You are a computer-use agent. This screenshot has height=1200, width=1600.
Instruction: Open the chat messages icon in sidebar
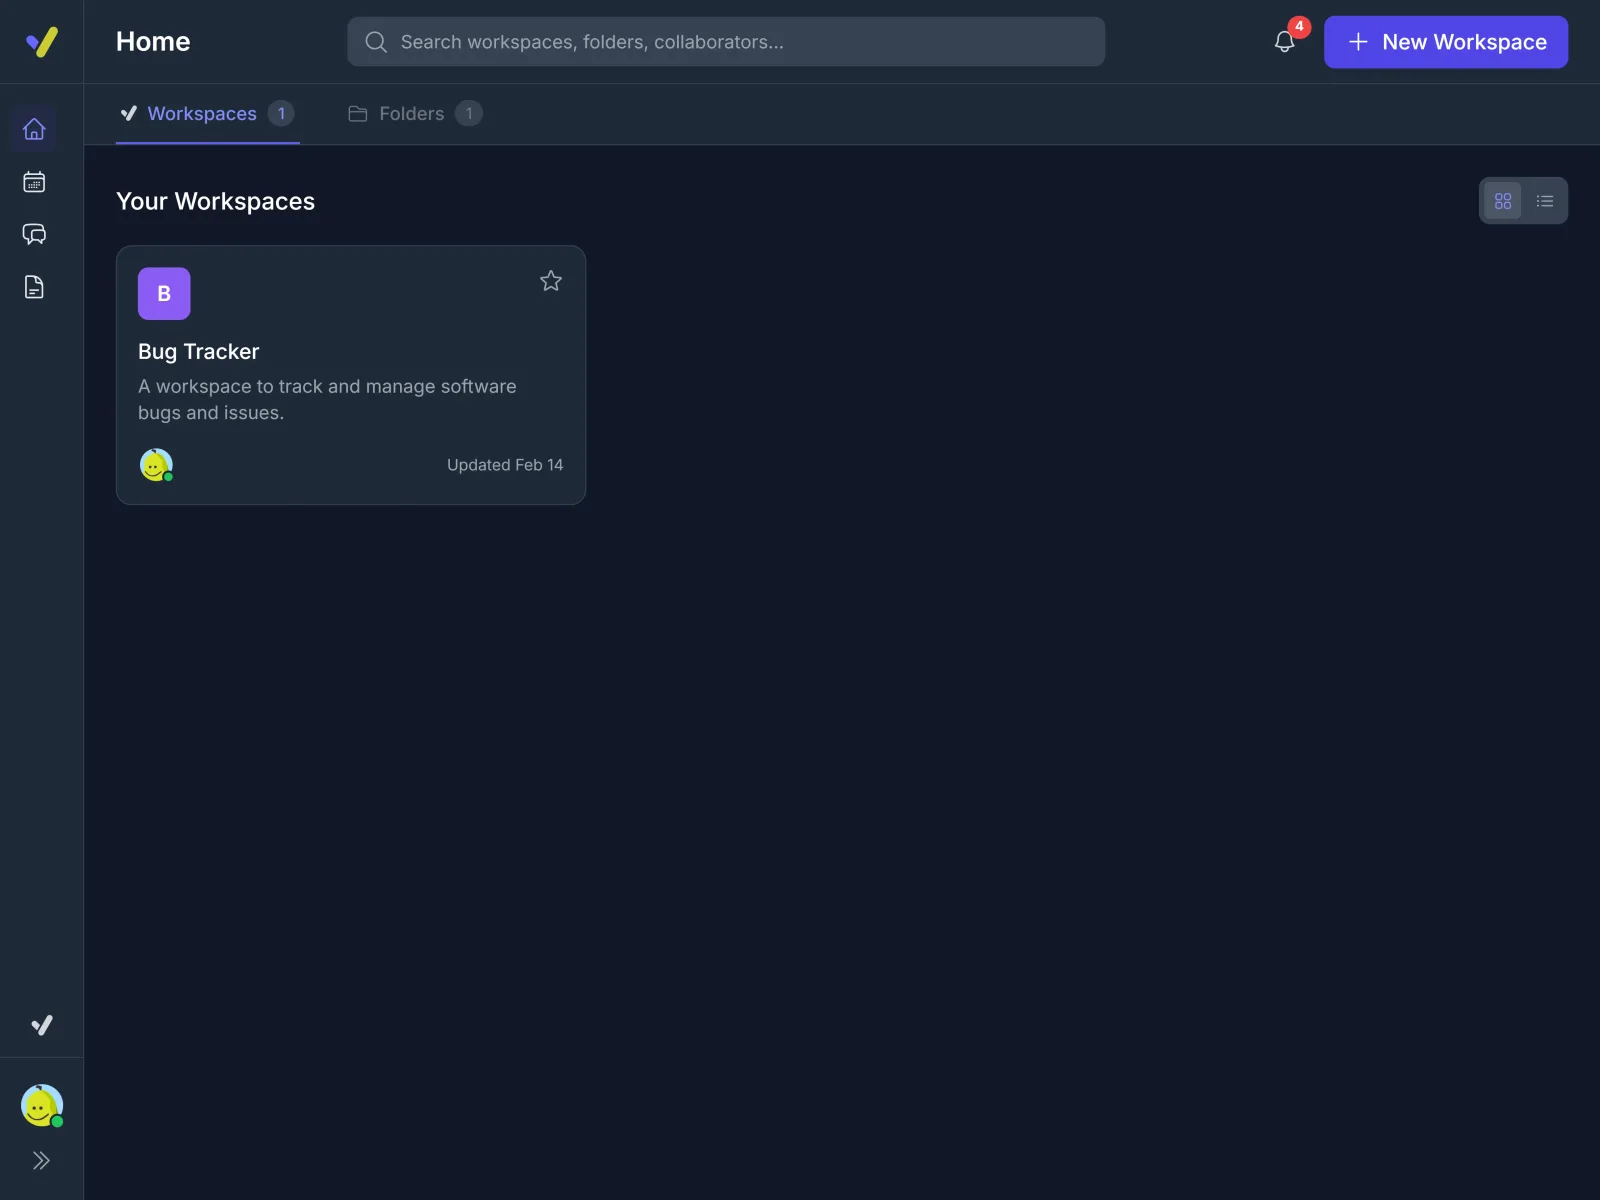(34, 234)
